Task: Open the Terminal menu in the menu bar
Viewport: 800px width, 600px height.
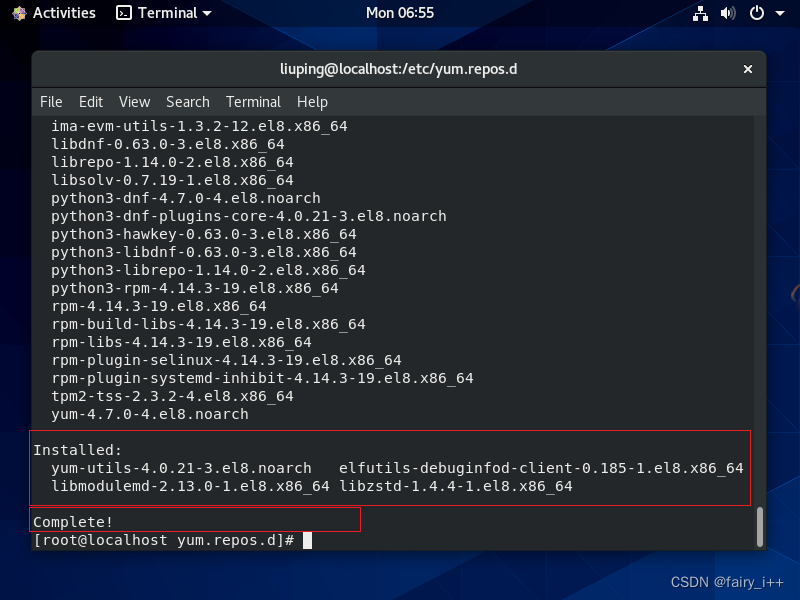Action: coord(253,101)
